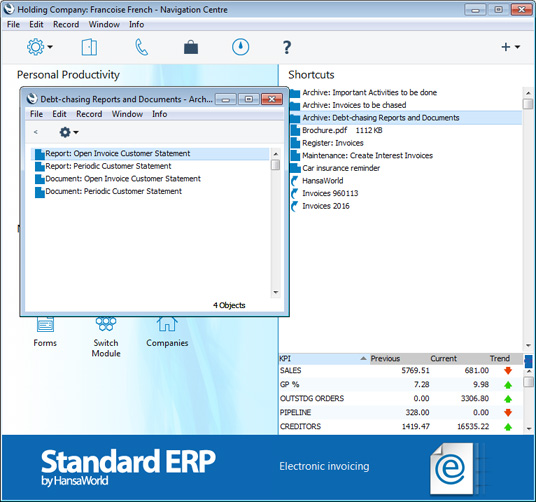
Task: Select 'Document: Periodic Customer Statement' row
Action: [x=150, y=192]
